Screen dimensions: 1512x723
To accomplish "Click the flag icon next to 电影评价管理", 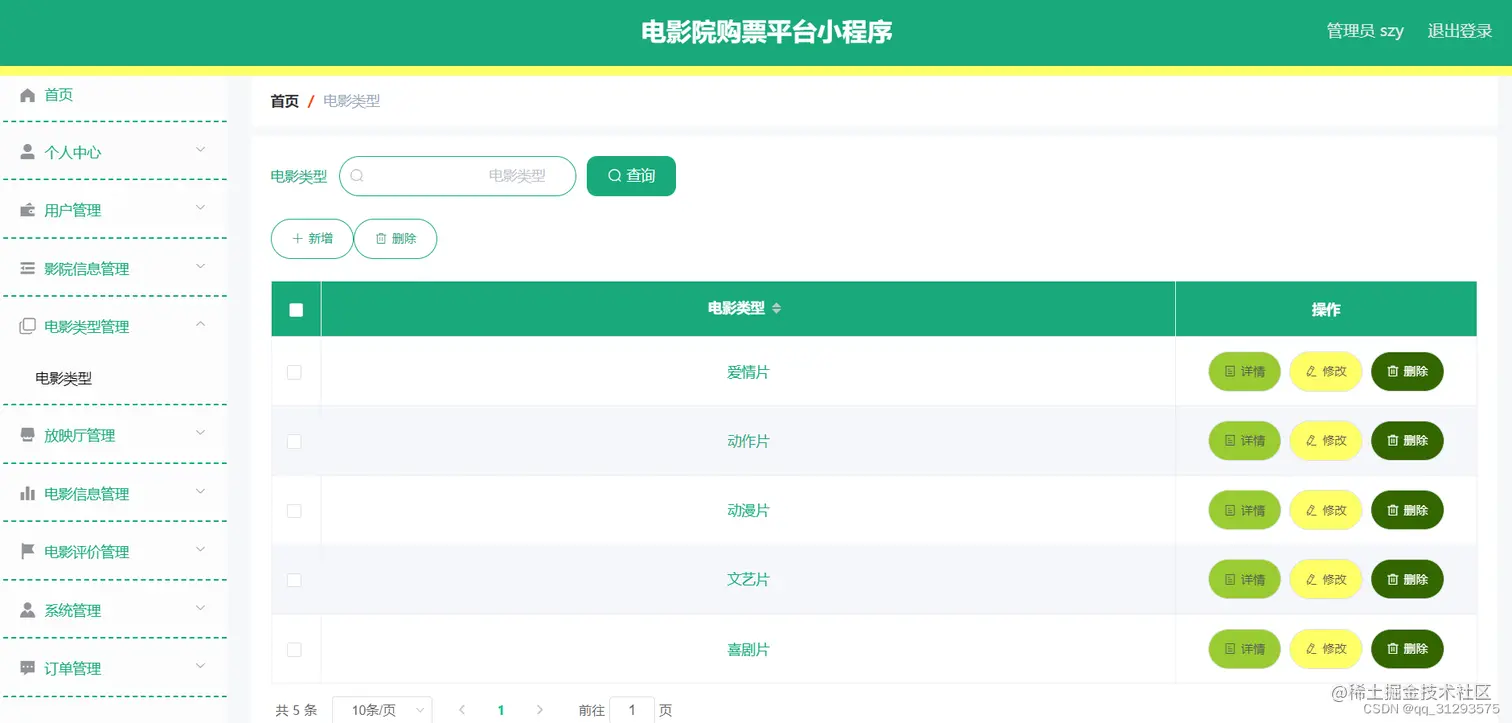I will (28, 552).
